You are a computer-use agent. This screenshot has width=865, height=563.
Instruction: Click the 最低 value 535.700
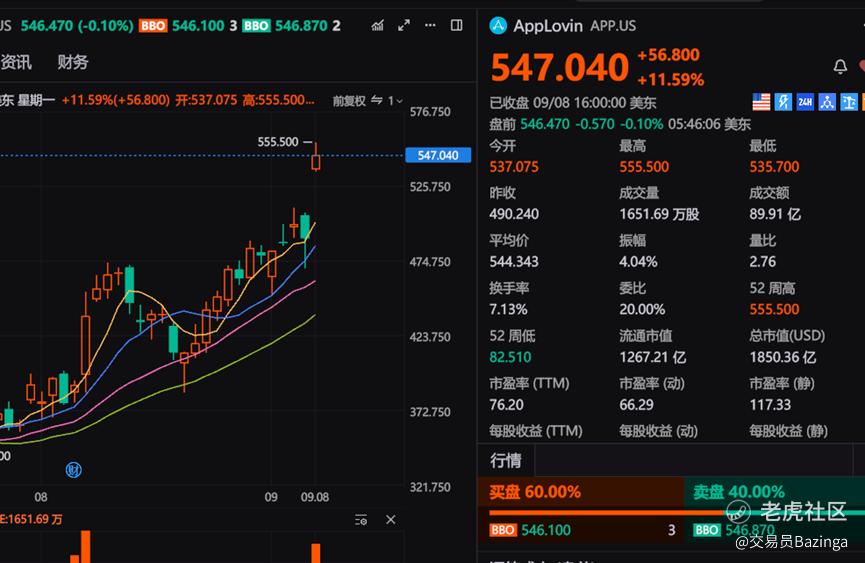coord(774,167)
